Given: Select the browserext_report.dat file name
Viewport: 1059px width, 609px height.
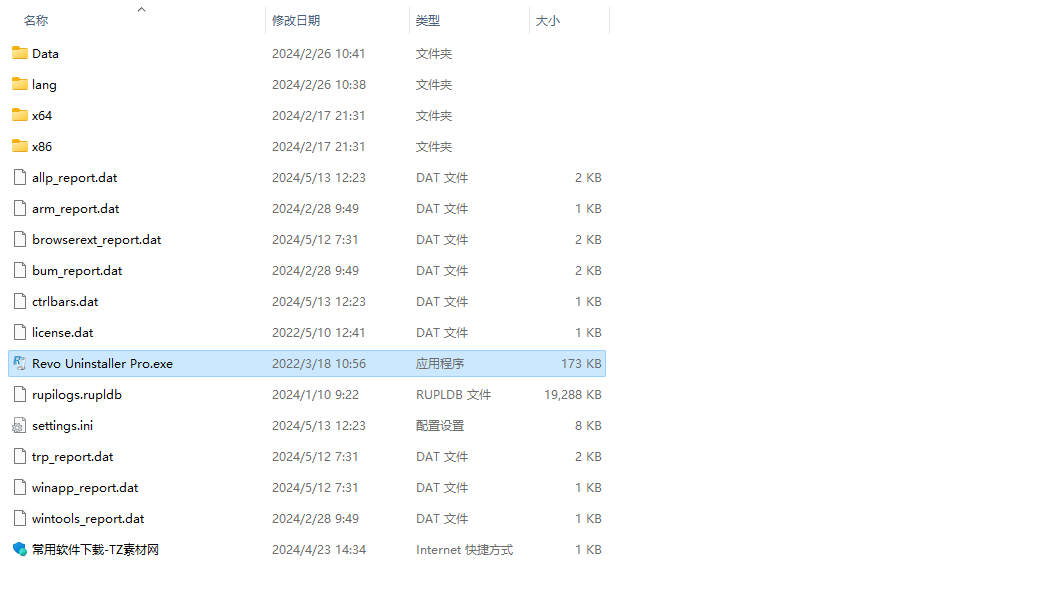Looking at the screenshot, I should point(97,240).
